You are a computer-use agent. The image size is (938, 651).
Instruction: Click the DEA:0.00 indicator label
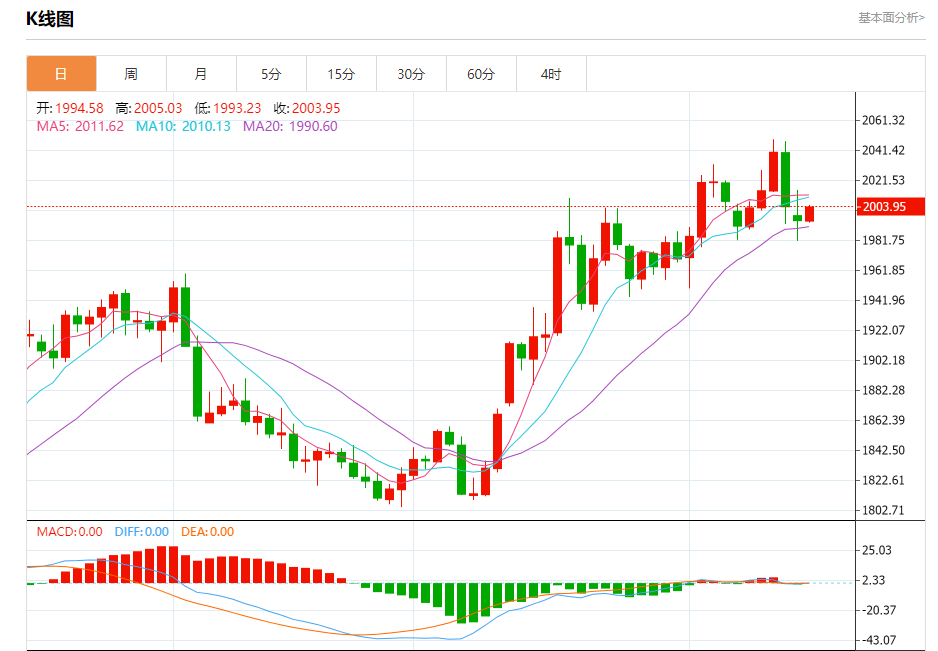coord(207,531)
